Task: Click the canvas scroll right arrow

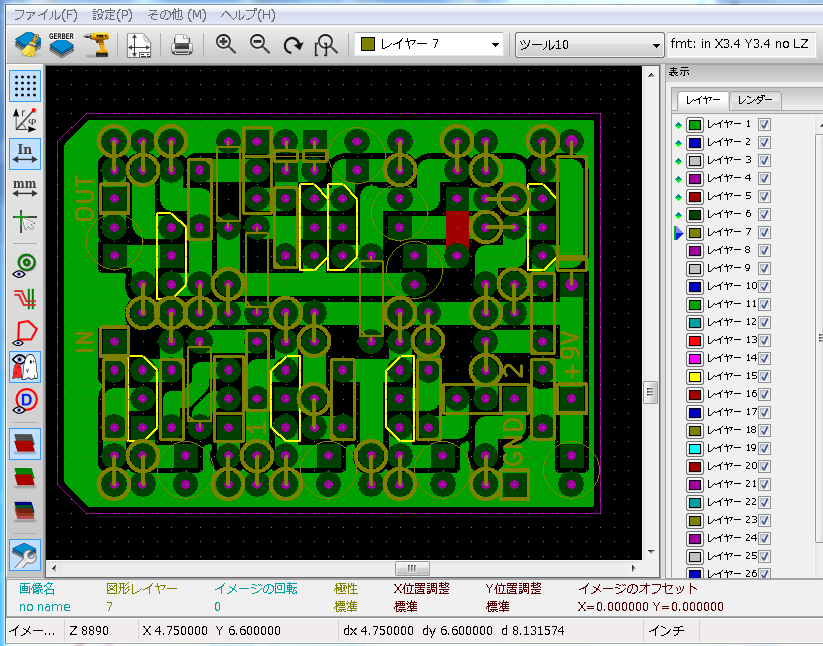Action: (x=634, y=568)
